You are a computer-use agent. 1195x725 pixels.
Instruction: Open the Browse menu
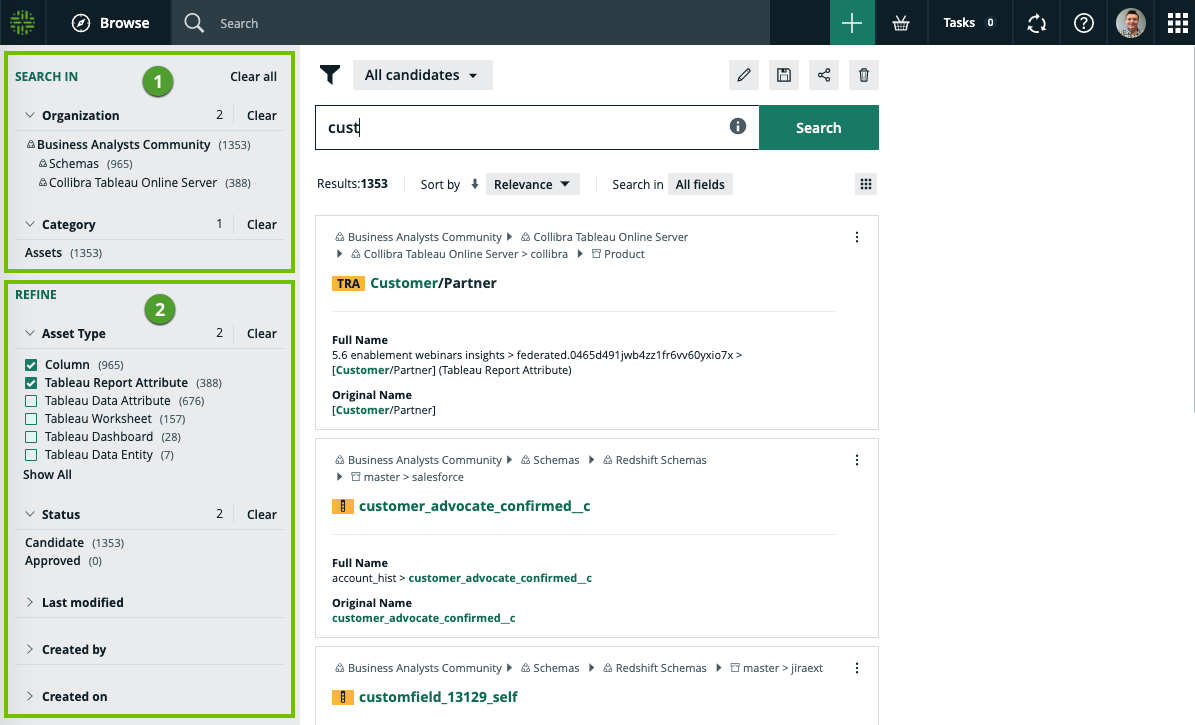click(x=111, y=23)
